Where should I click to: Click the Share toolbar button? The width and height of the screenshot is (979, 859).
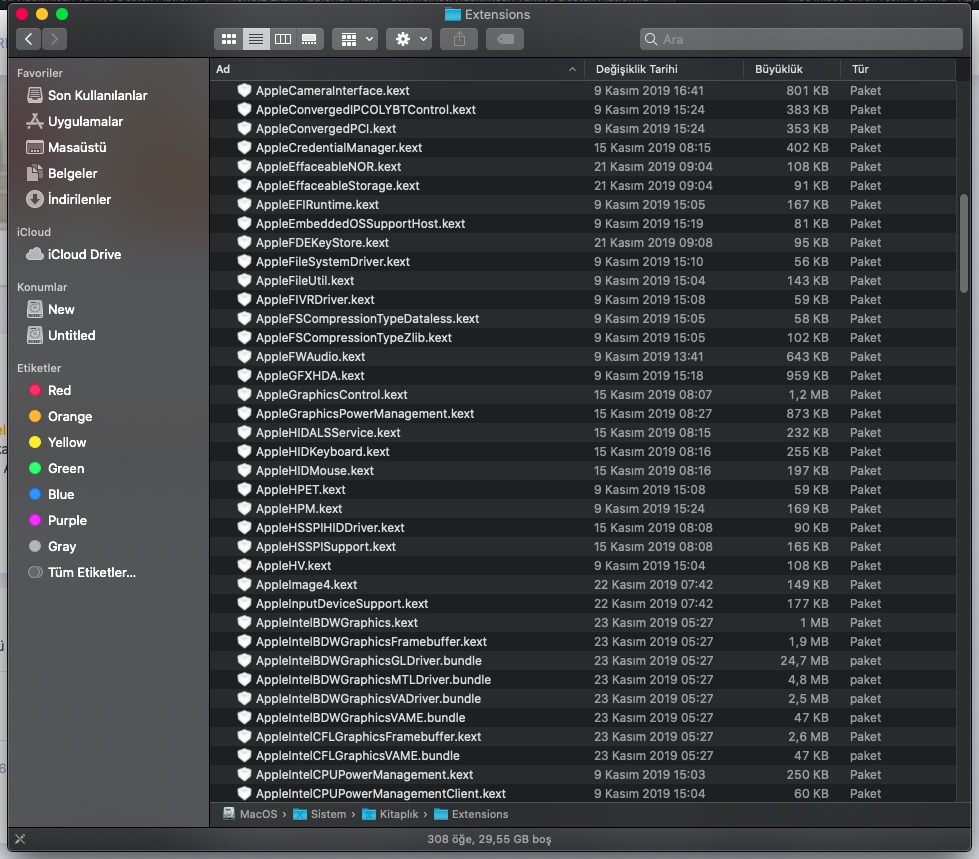point(460,39)
